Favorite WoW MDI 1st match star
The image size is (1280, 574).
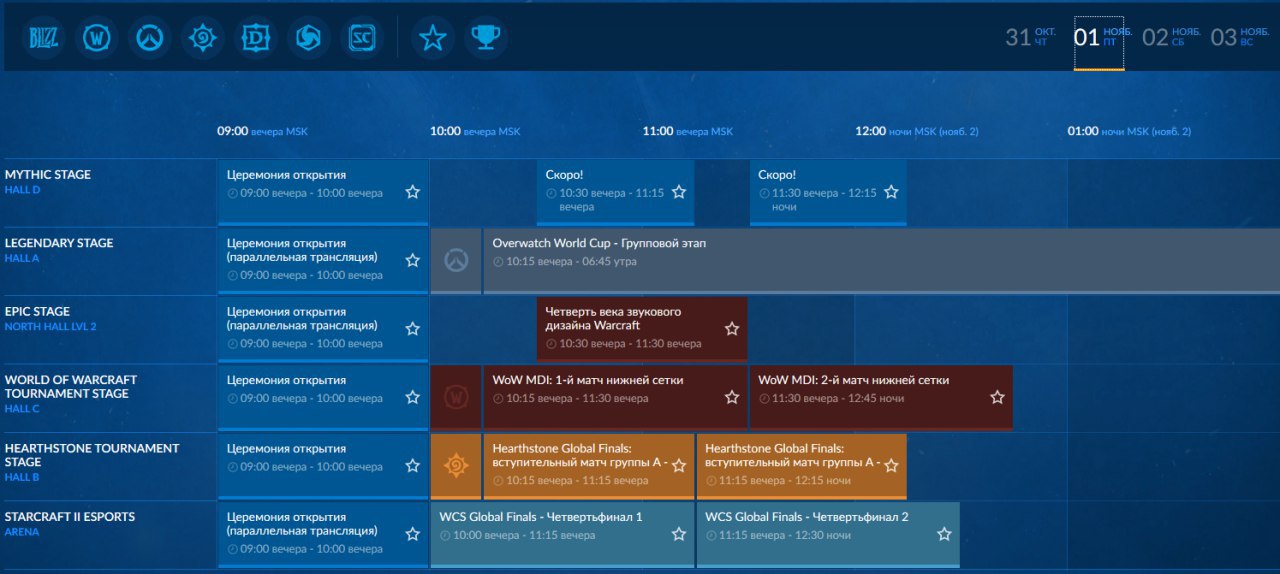[x=732, y=397]
